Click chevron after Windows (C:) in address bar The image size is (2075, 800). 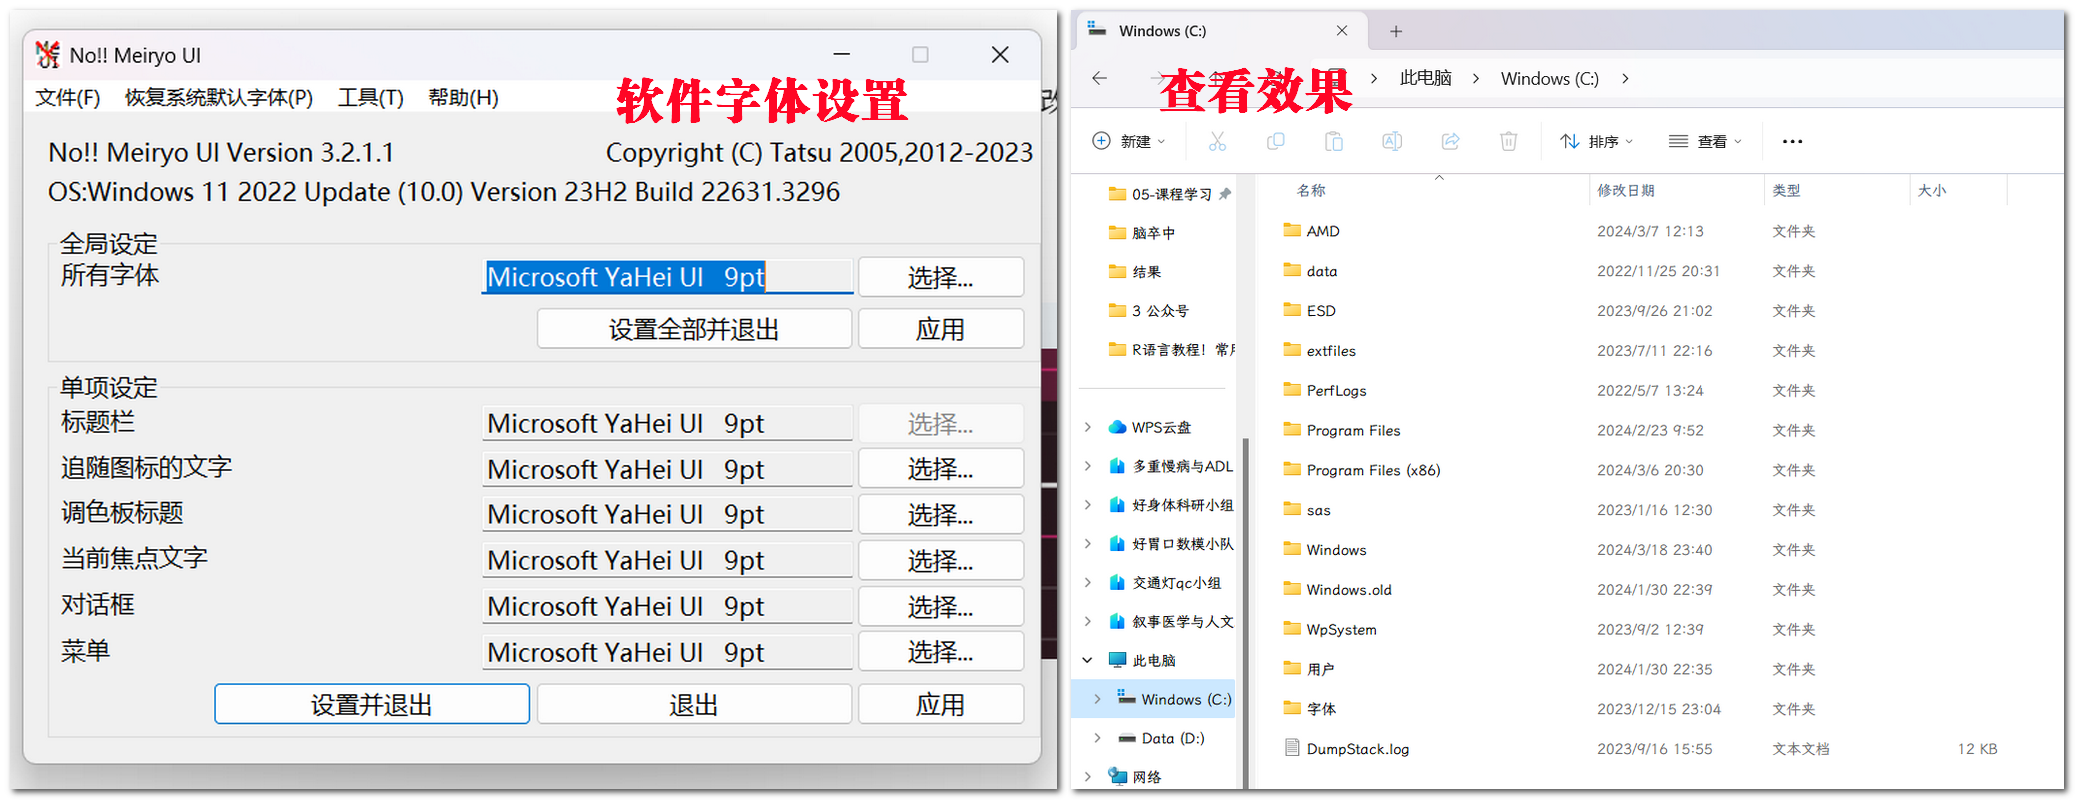pos(1625,78)
